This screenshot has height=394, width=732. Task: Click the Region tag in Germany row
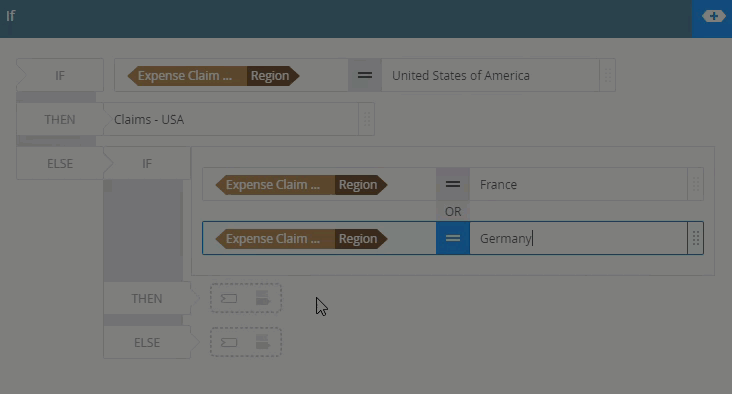click(x=360, y=239)
